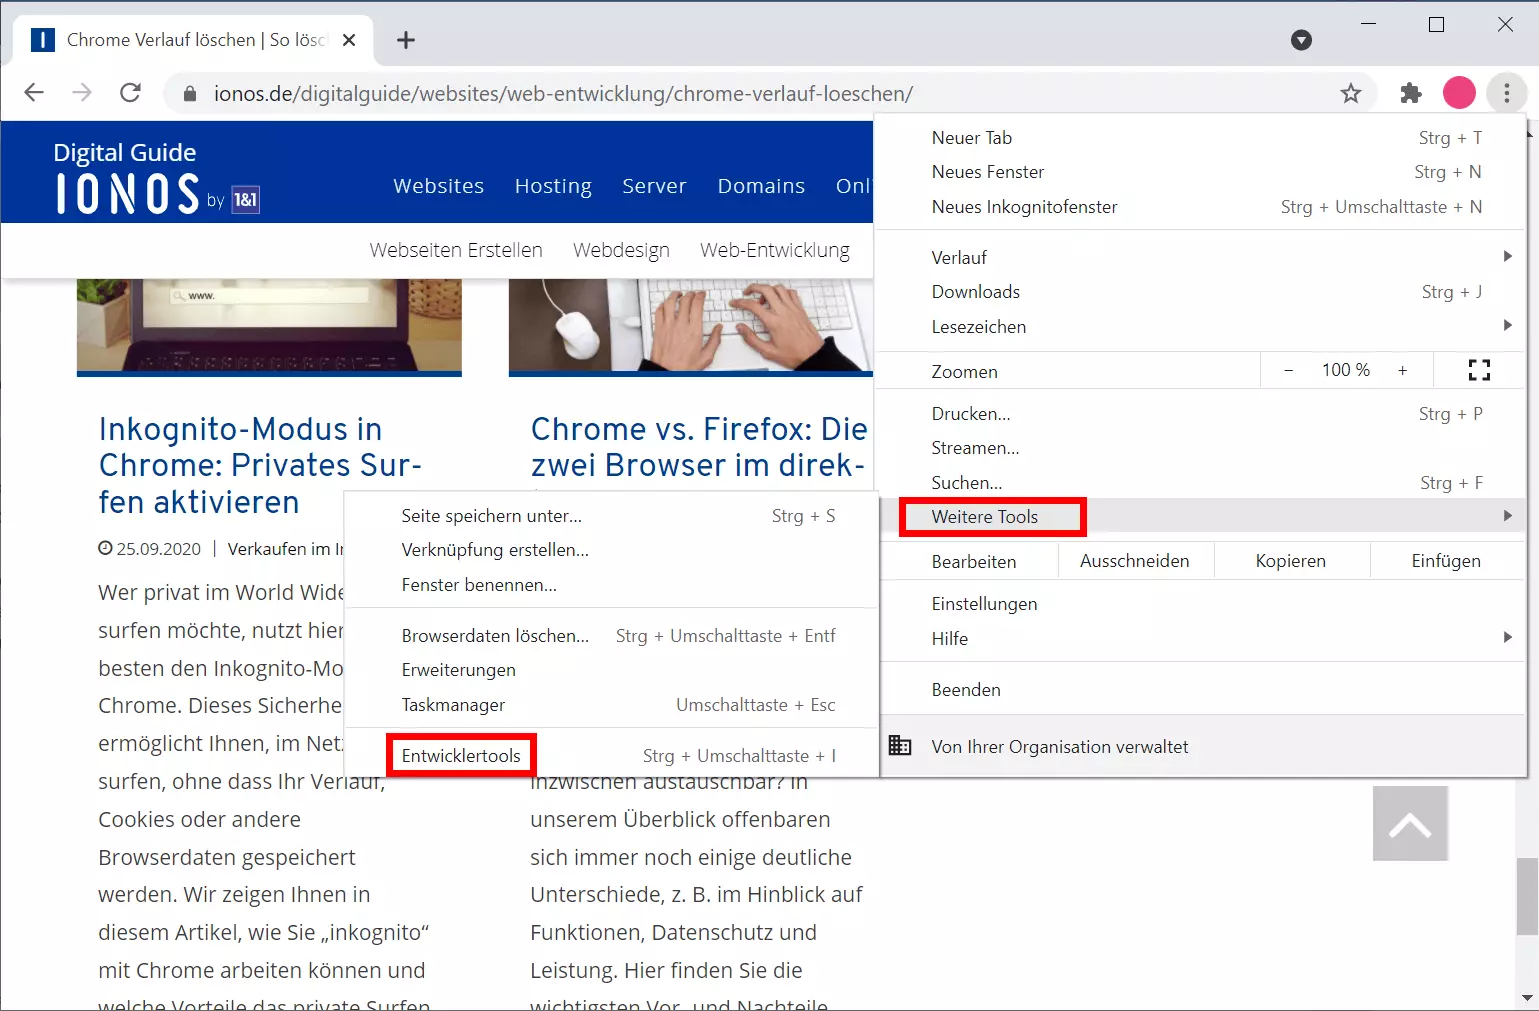Open the extensions puzzle icon
The image size is (1539, 1011).
pos(1411,93)
